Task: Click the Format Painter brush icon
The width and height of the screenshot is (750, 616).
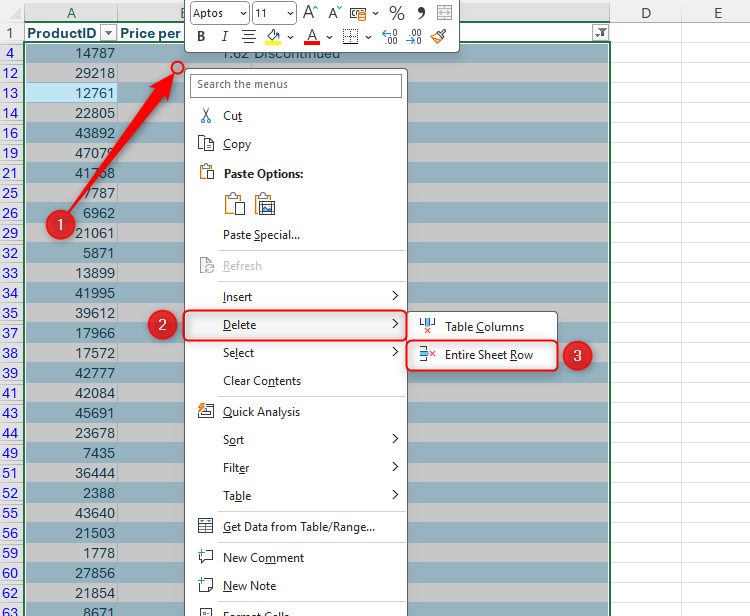Action: [x=438, y=36]
